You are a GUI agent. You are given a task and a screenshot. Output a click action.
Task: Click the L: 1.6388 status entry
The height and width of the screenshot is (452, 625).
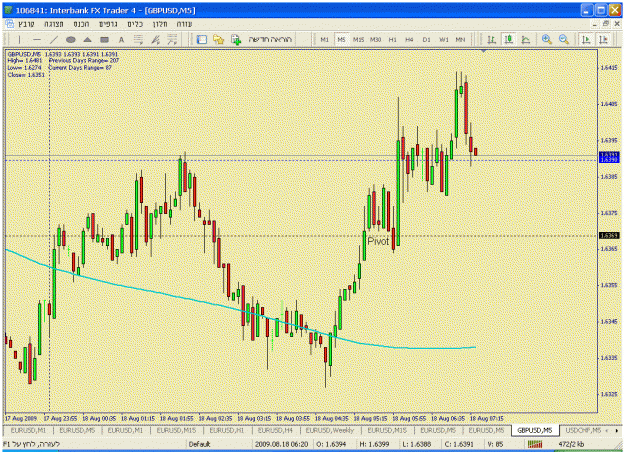(417, 444)
